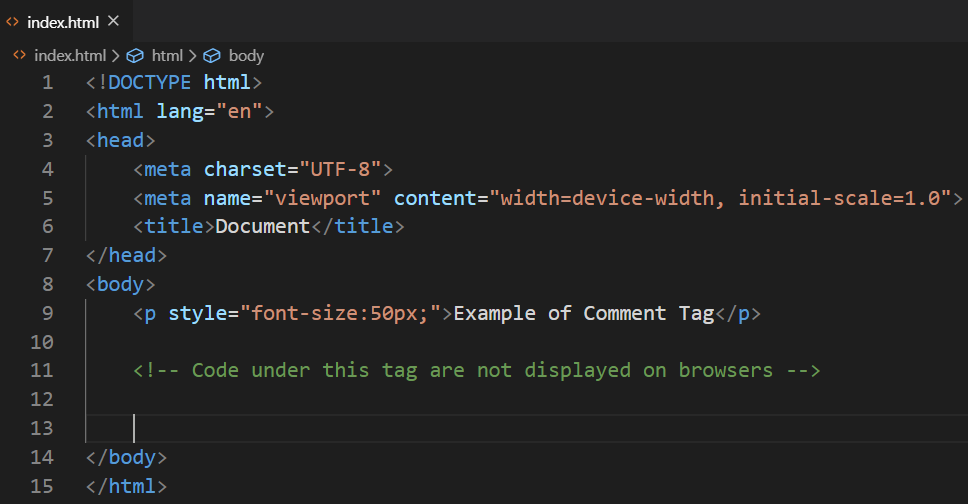Click the chevron after index.html breadcrumb

click(x=115, y=56)
